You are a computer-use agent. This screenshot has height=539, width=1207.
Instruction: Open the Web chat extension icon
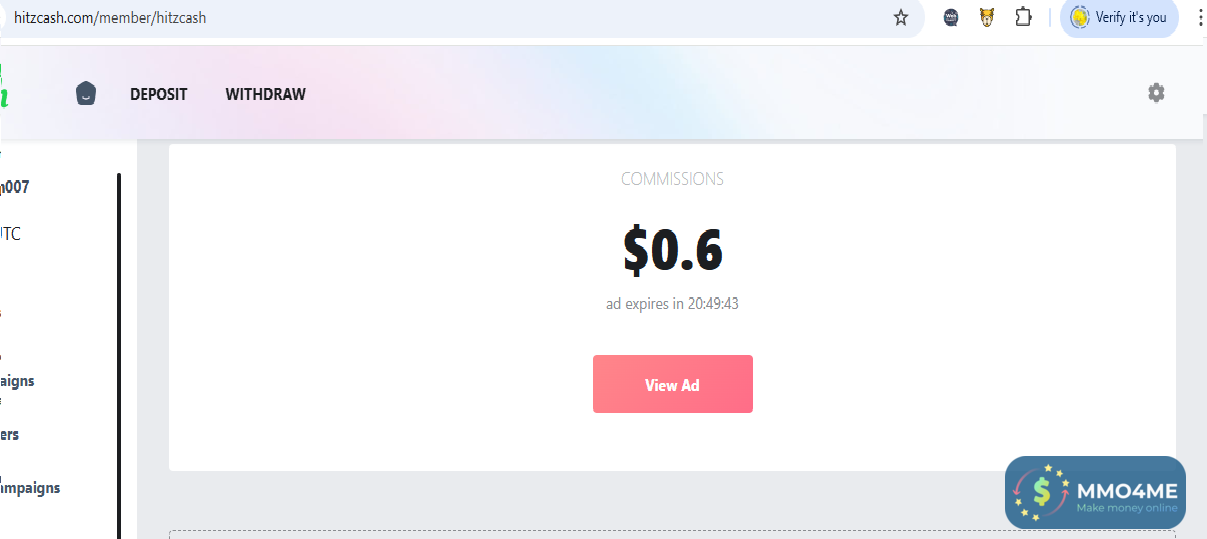[951, 18]
